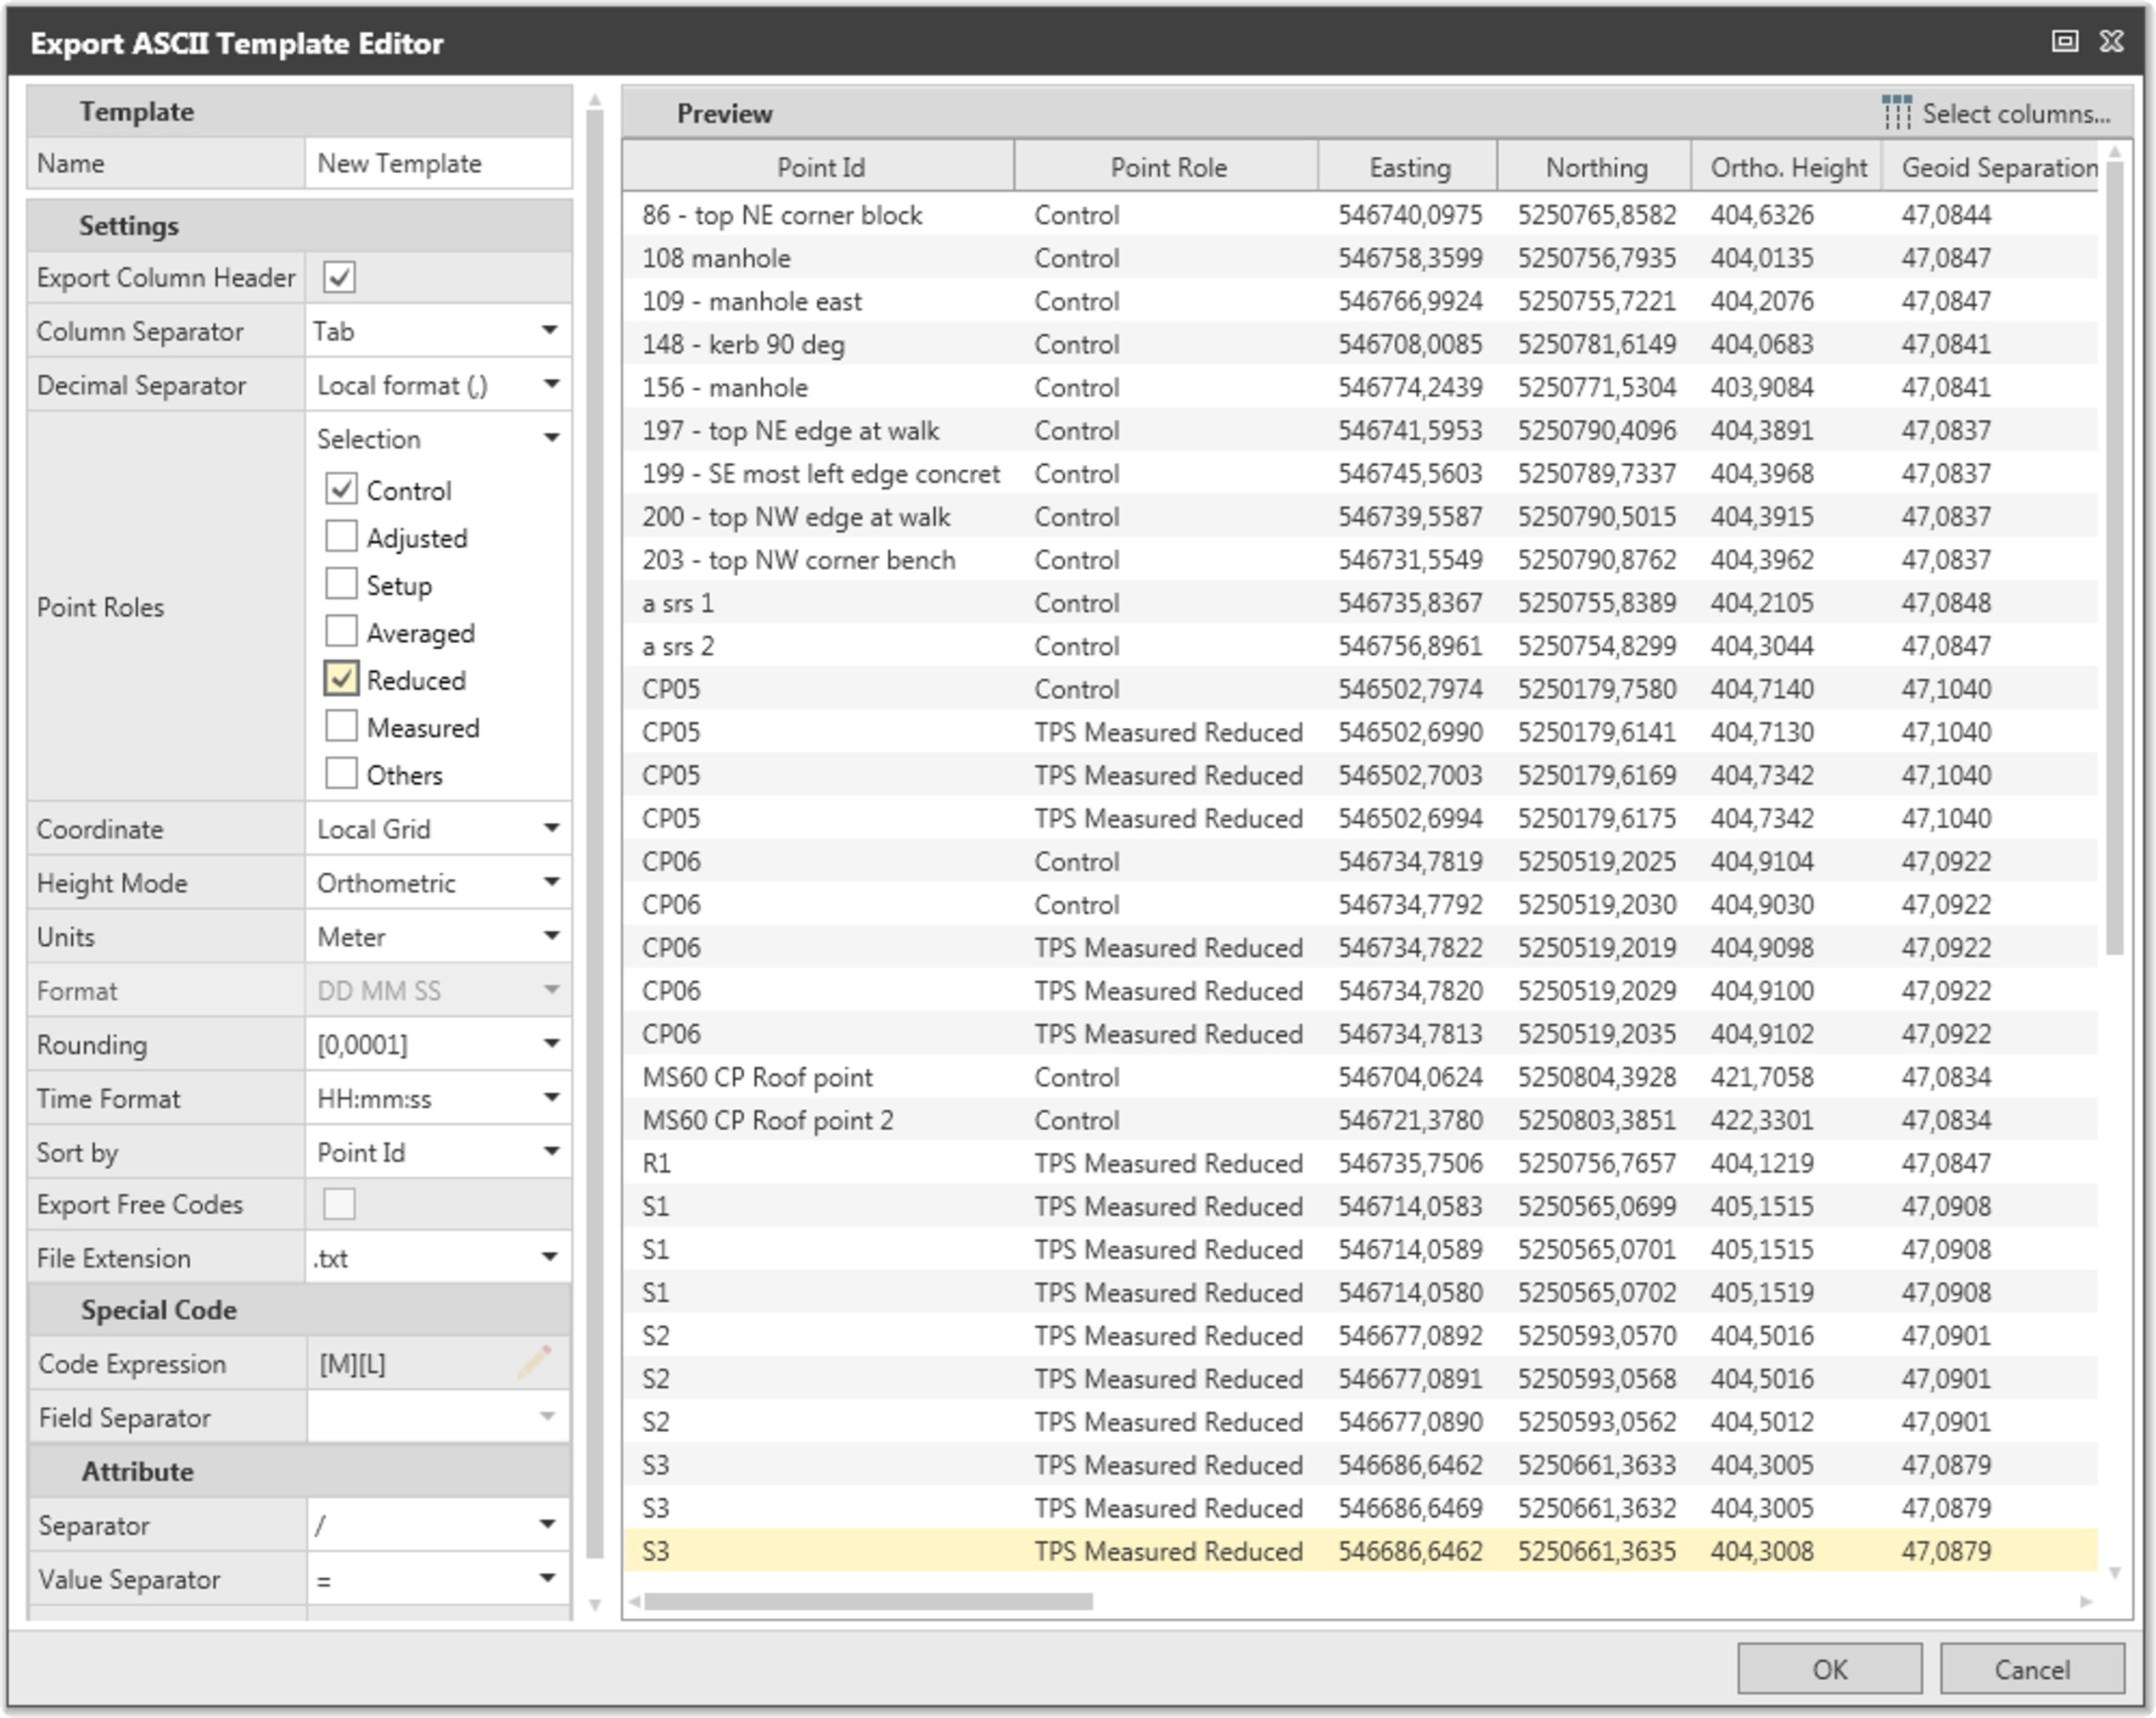Select the '148 - kerb 90 deg' row
Viewport: 2156px width, 1718px height.
point(1360,344)
